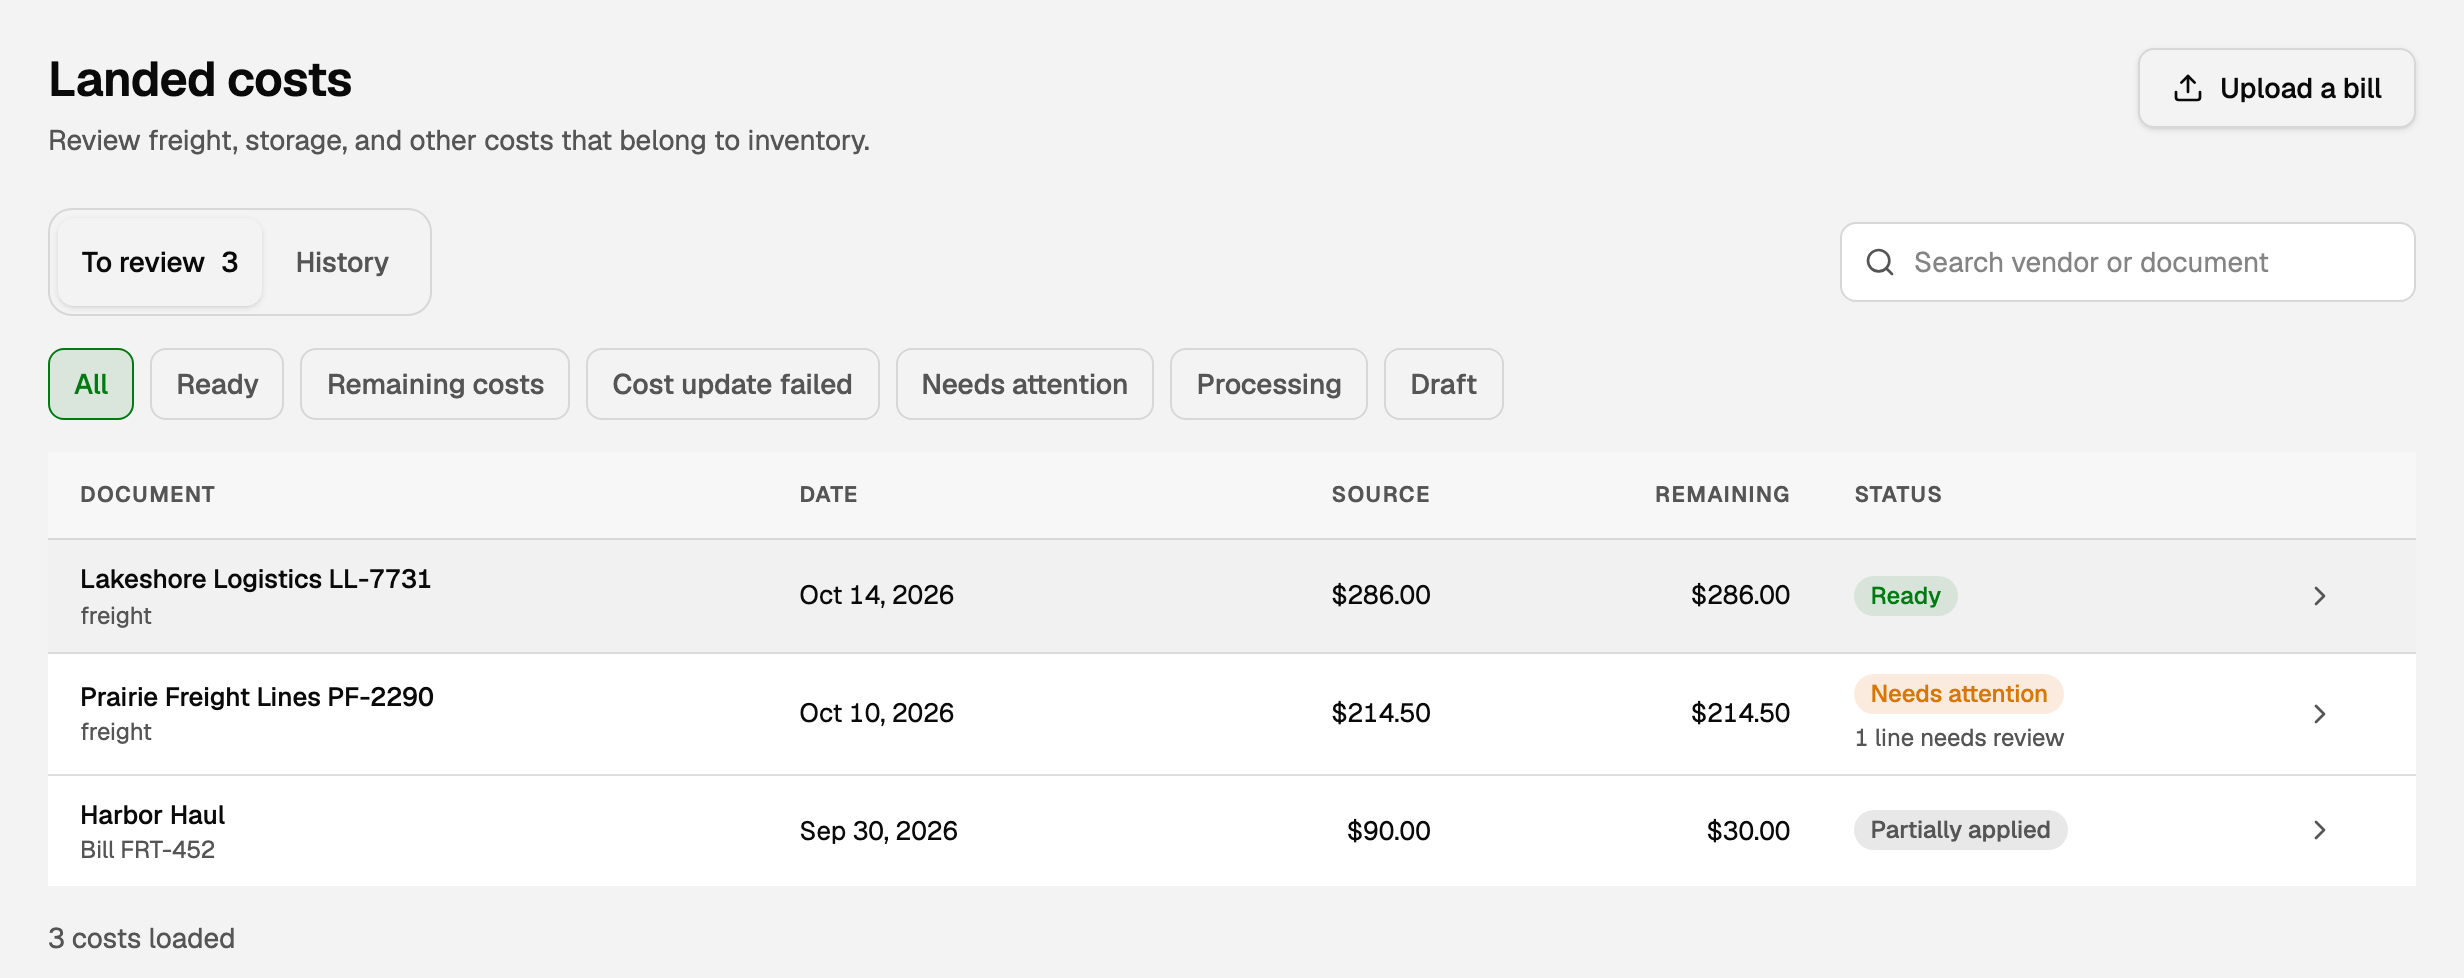Click the STATUS column header
This screenshot has height=978, width=2464.
[x=1898, y=494]
